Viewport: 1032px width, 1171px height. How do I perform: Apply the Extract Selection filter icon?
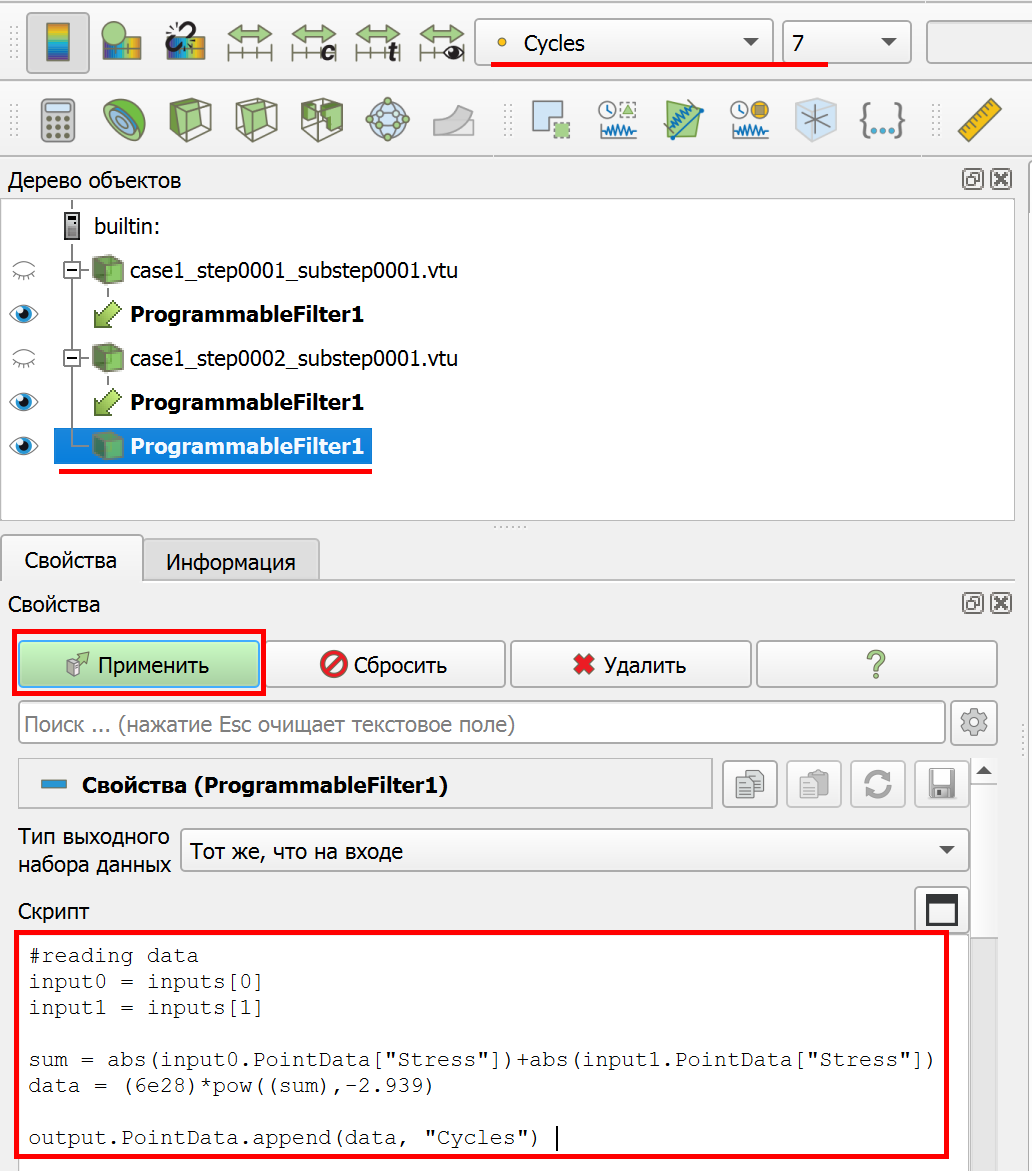click(551, 119)
